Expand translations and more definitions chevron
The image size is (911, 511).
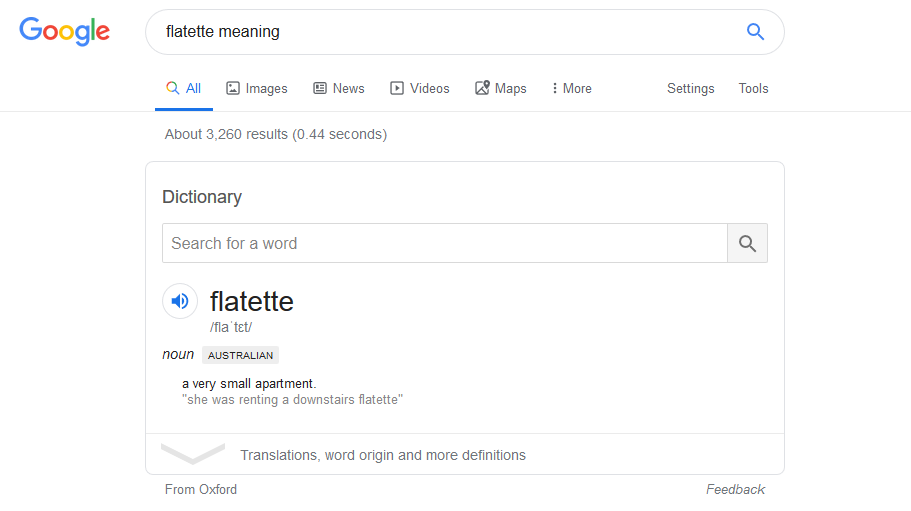pyautogui.click(x=193, y=454)
